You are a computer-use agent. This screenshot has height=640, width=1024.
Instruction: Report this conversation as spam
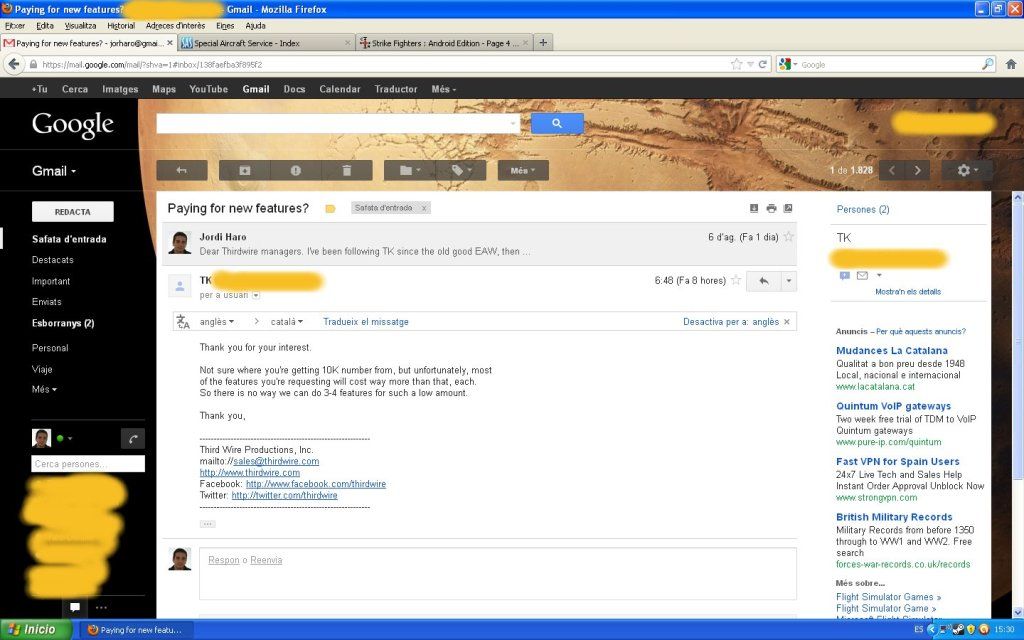(295, 170)
